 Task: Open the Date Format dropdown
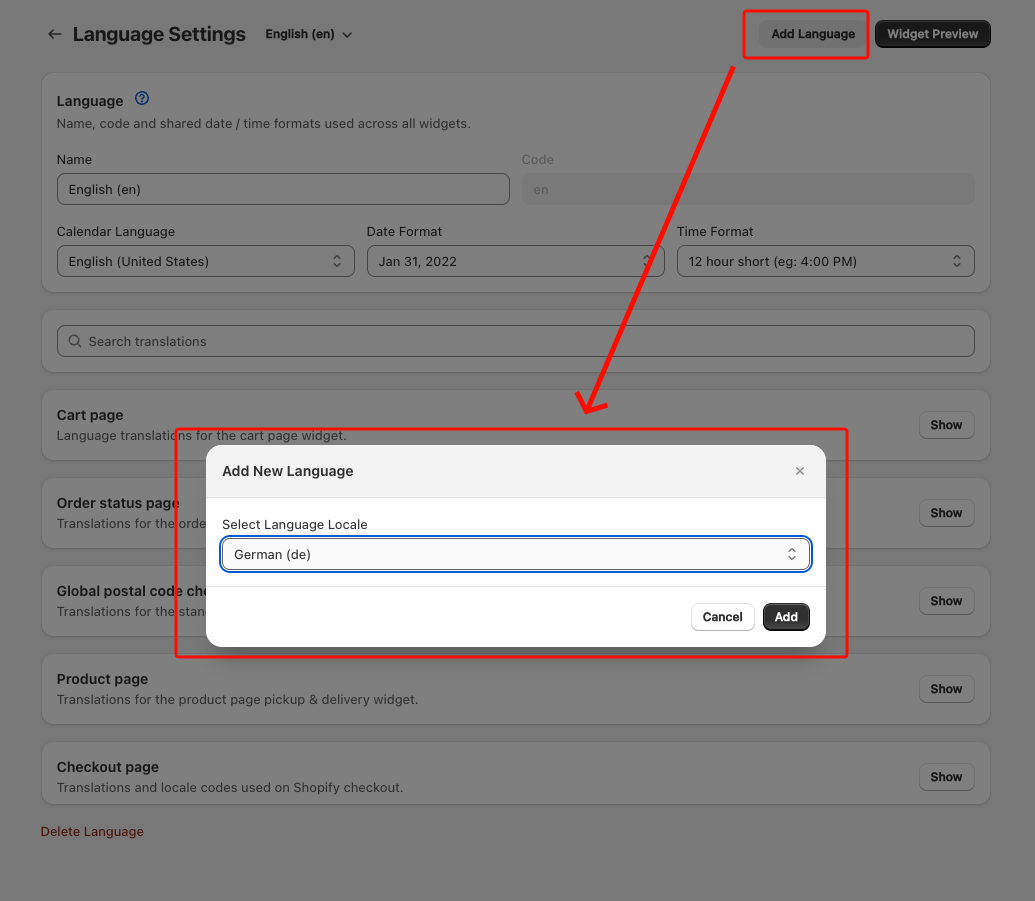point(516,261)
